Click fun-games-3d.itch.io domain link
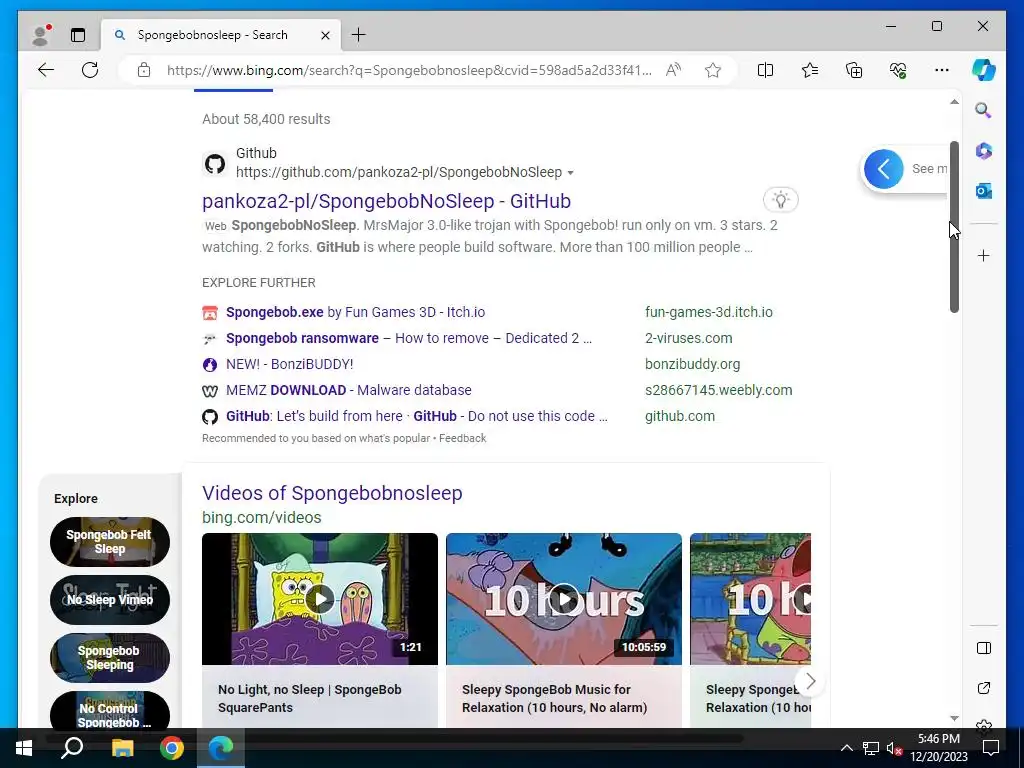 click(x=709, y=312)
